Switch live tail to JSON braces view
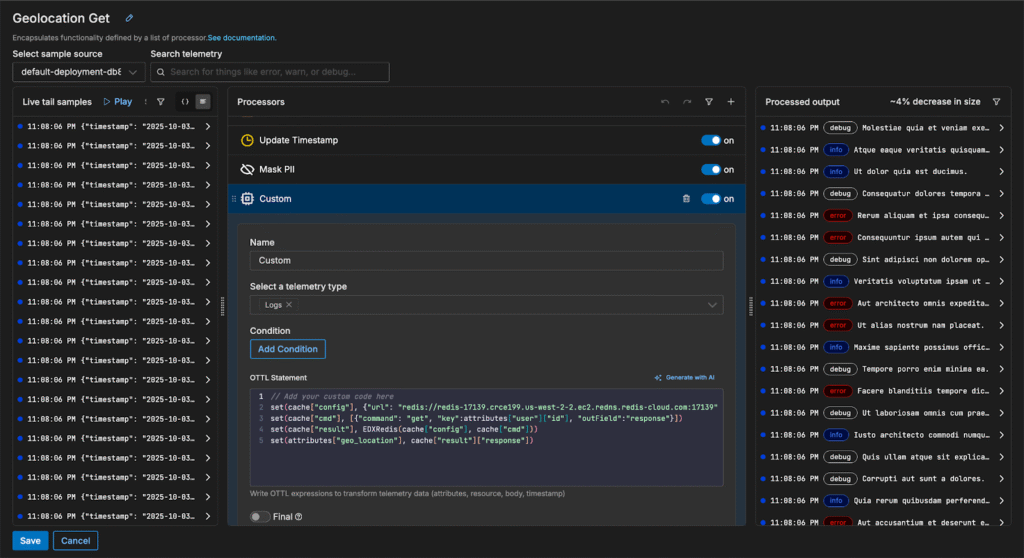Image resolution: width=1024 pixels, height=558 pixels. pyautogui.click(x=185, y=102)
